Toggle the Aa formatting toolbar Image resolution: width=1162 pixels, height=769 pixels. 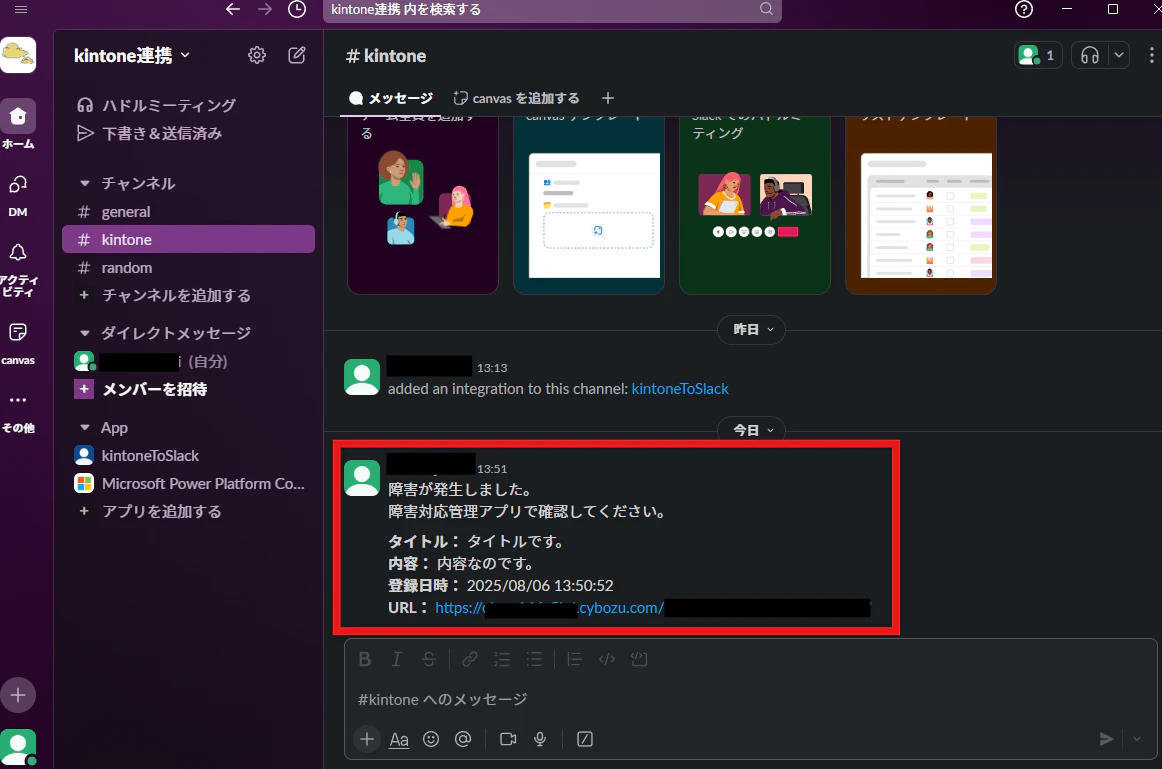(x=399, y=739)
